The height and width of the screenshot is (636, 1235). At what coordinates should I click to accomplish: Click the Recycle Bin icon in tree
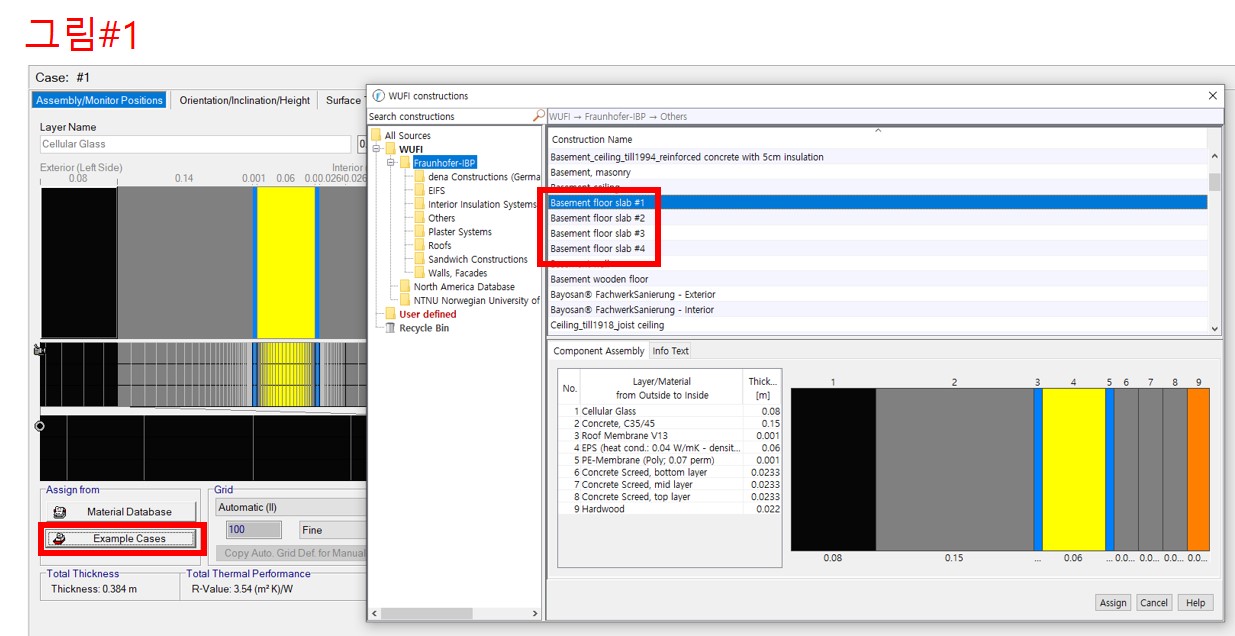tap(390, 328)
